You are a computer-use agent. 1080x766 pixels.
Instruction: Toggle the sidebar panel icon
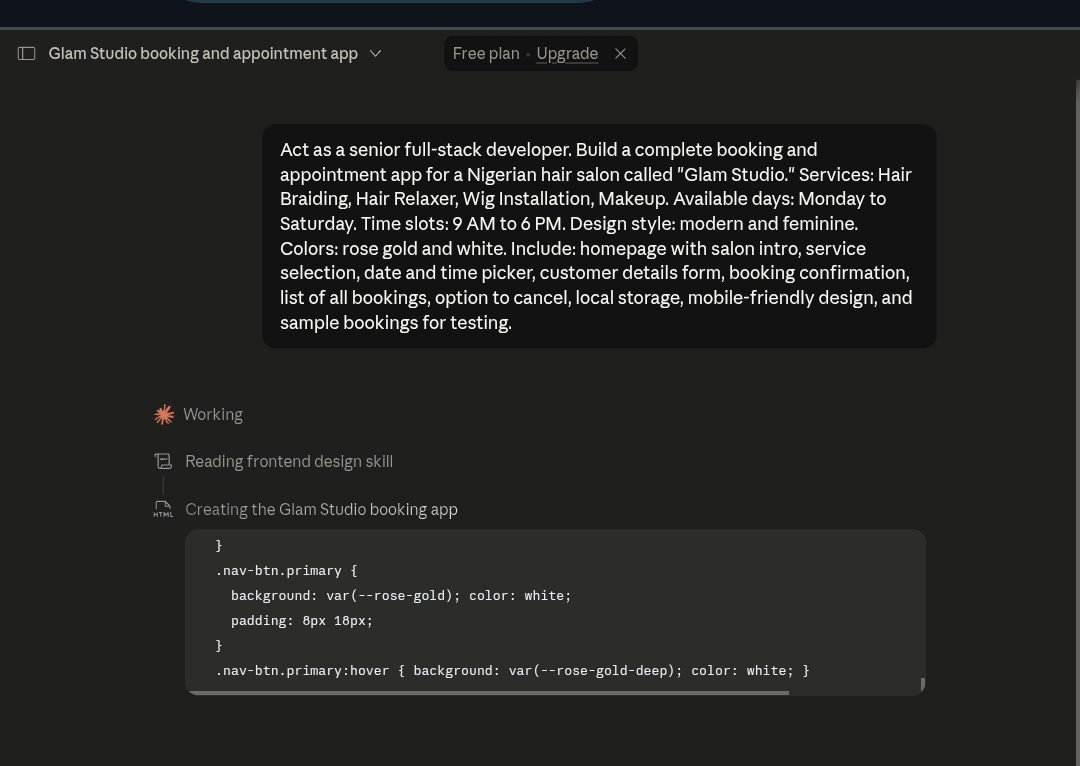point(26,54)
